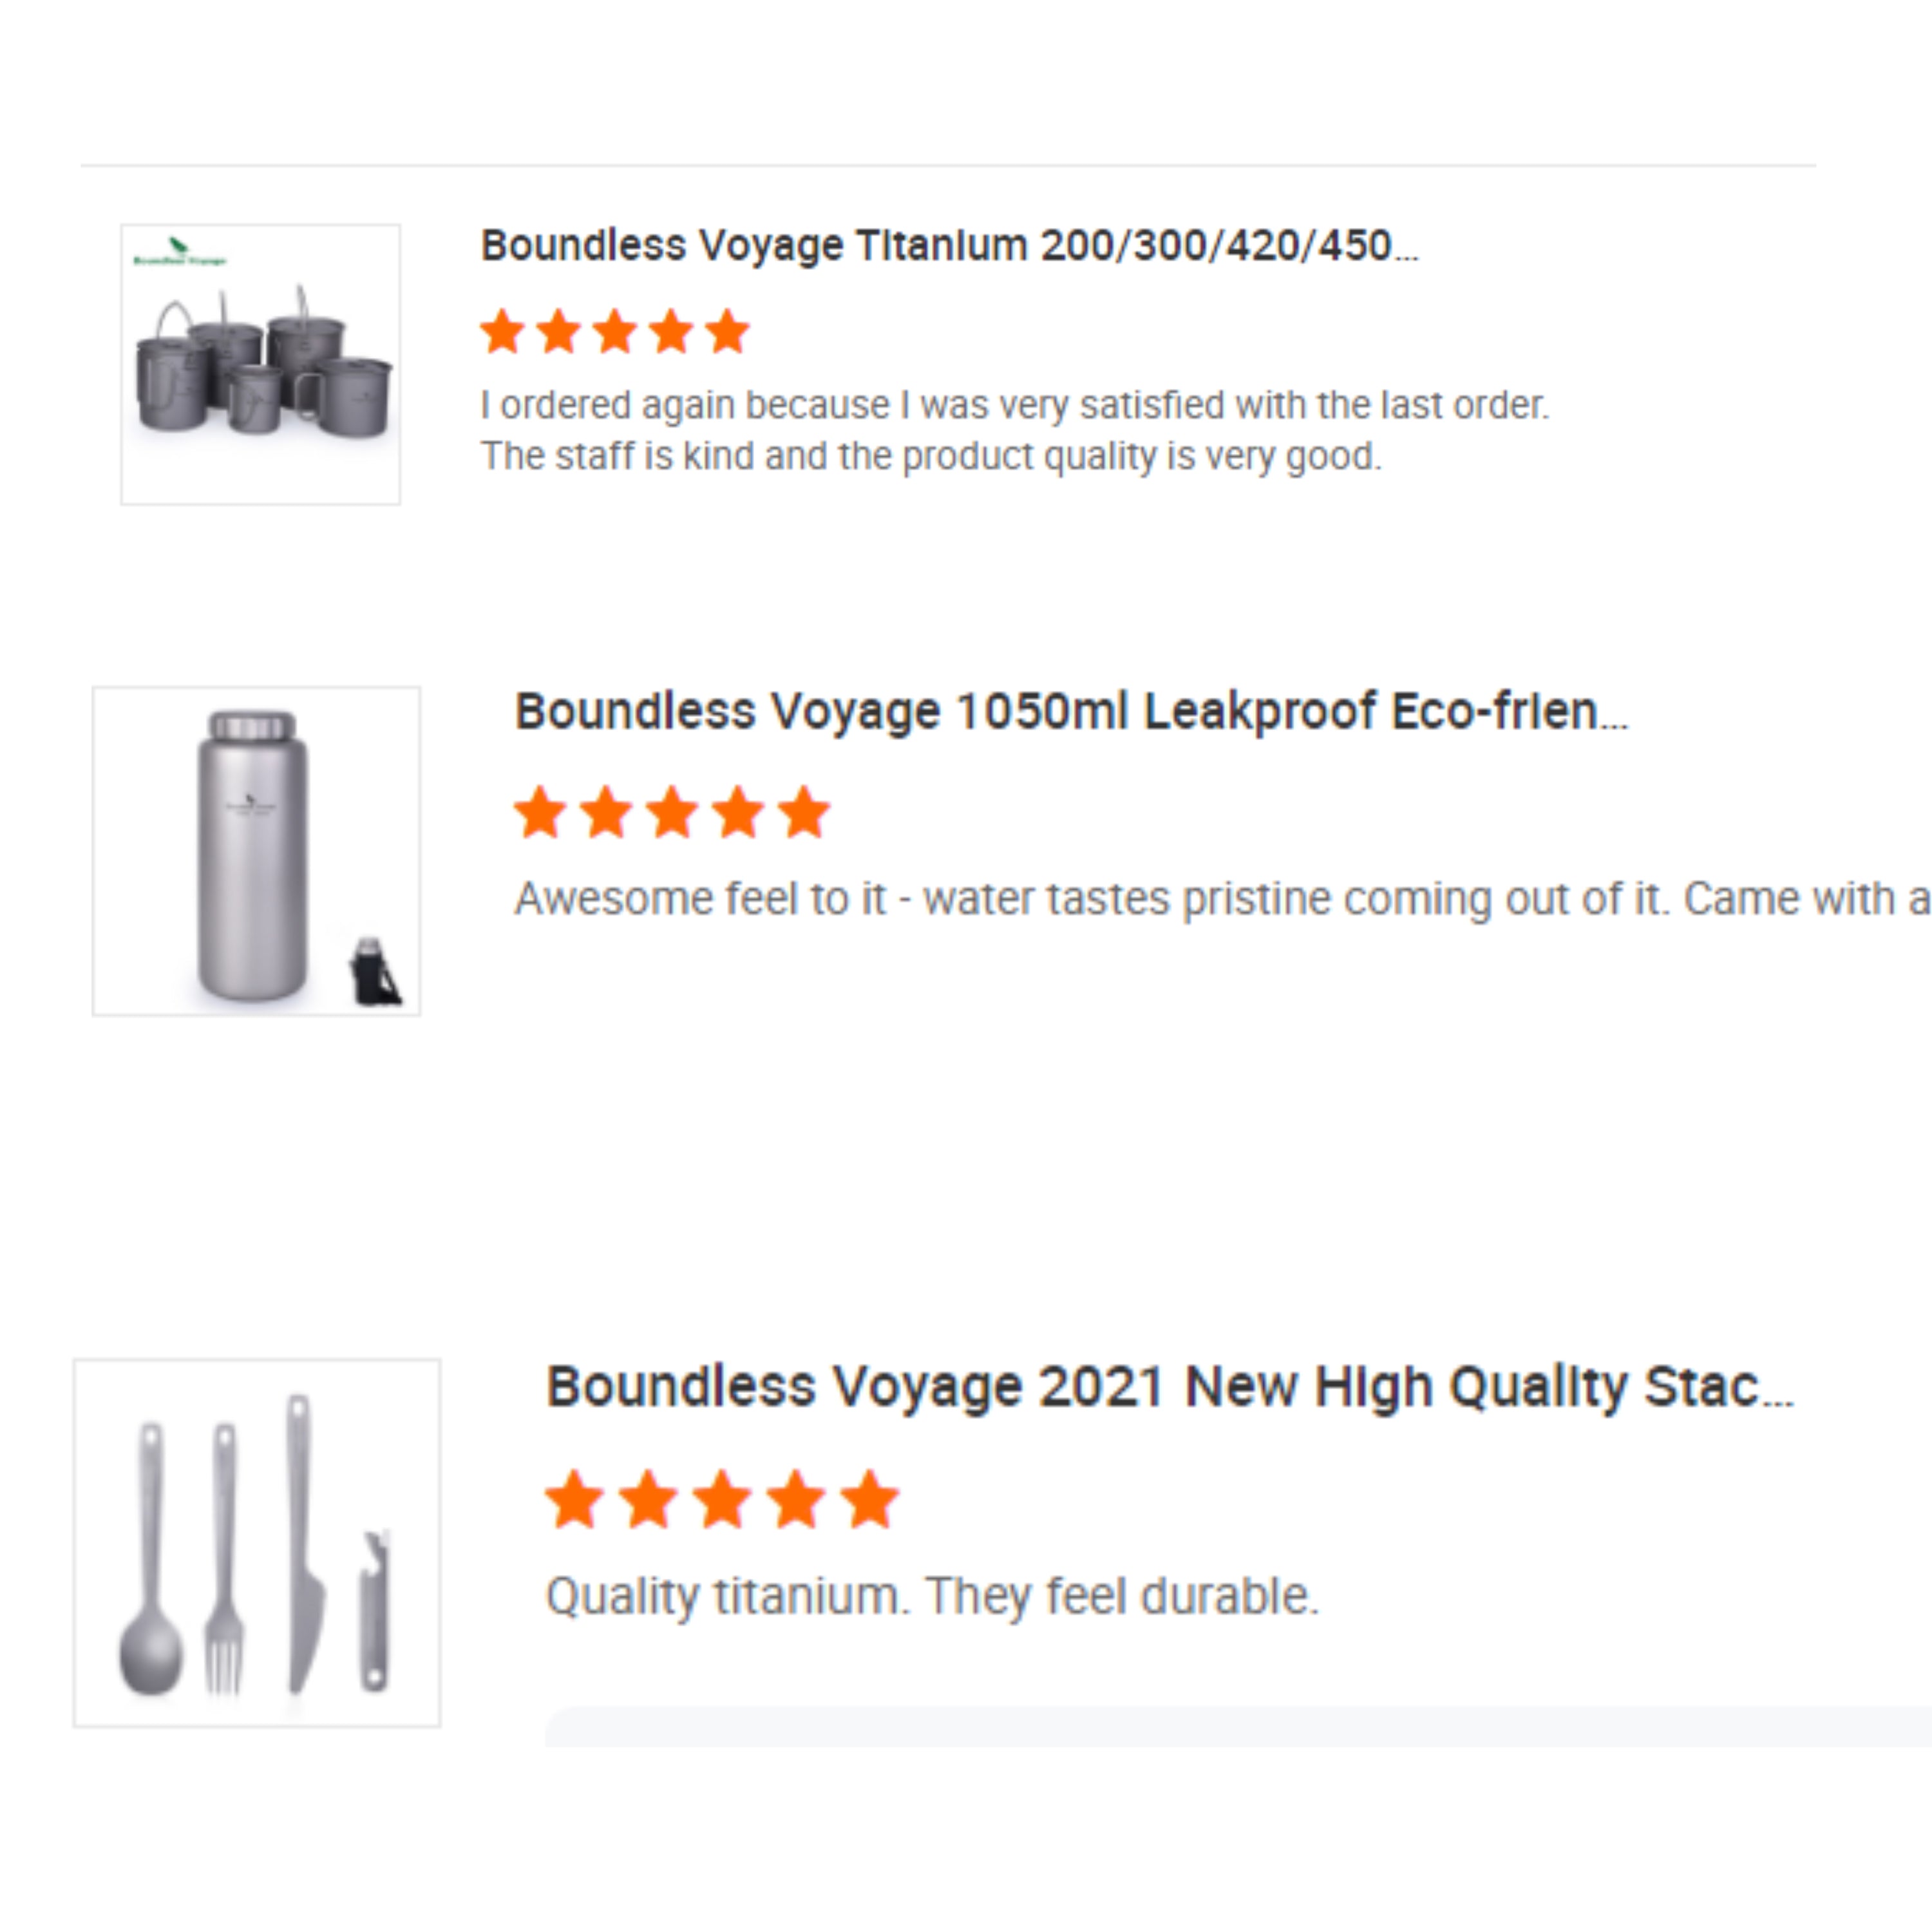Click fifth star of titanium cups rating

pos(727,332)
